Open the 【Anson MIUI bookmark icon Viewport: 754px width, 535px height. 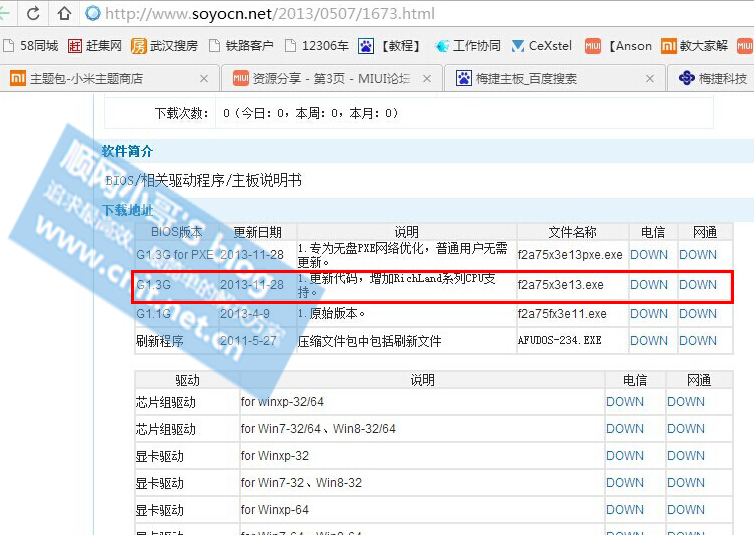pyautogui.click(x=593, y=46)
